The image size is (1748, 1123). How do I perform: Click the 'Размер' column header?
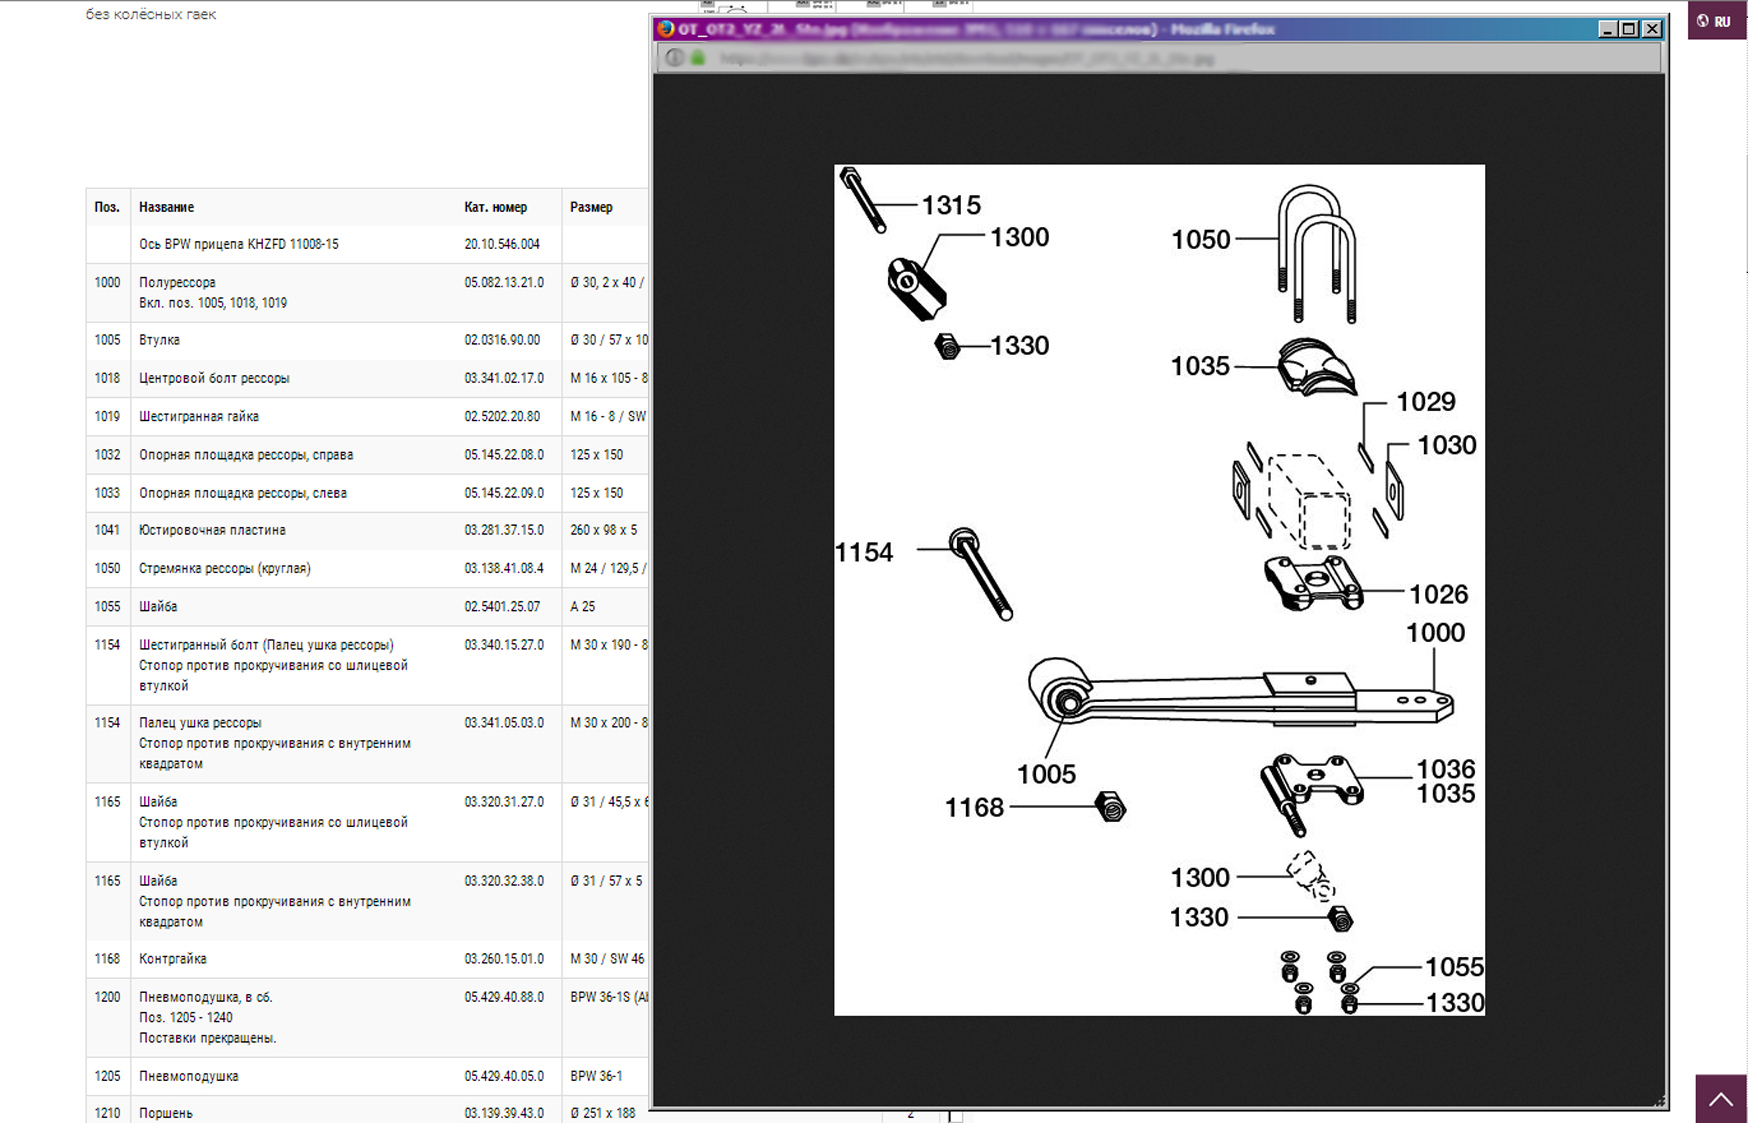pyautogui.click(x=591, y=207)
